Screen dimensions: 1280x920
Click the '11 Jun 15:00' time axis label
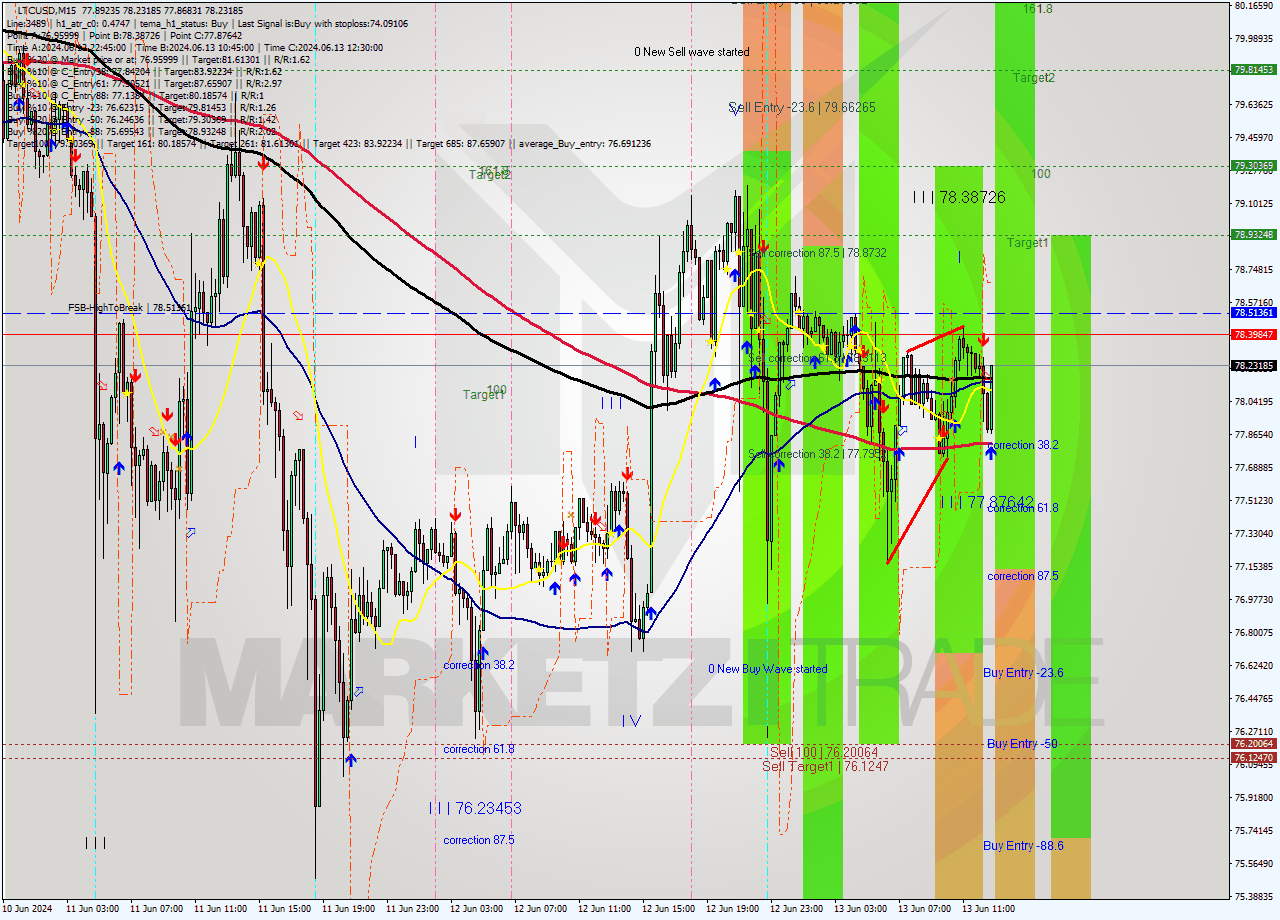point(284,909)
